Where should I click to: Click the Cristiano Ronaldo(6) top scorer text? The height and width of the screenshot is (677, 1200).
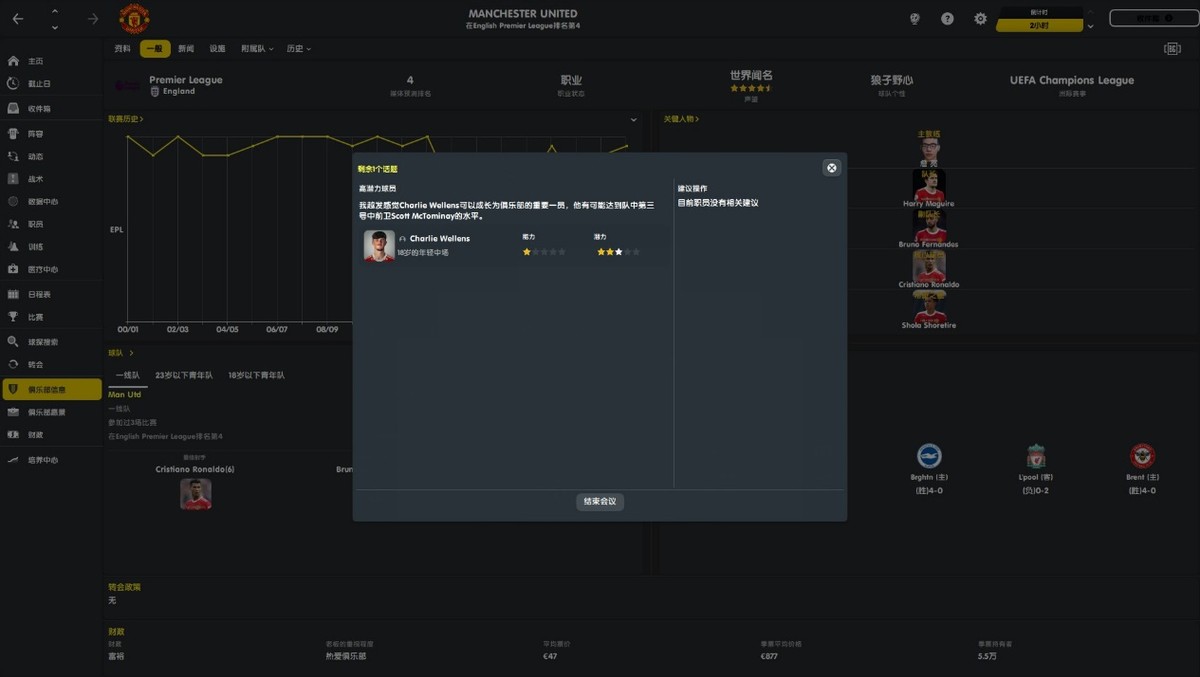click(195, 469)
